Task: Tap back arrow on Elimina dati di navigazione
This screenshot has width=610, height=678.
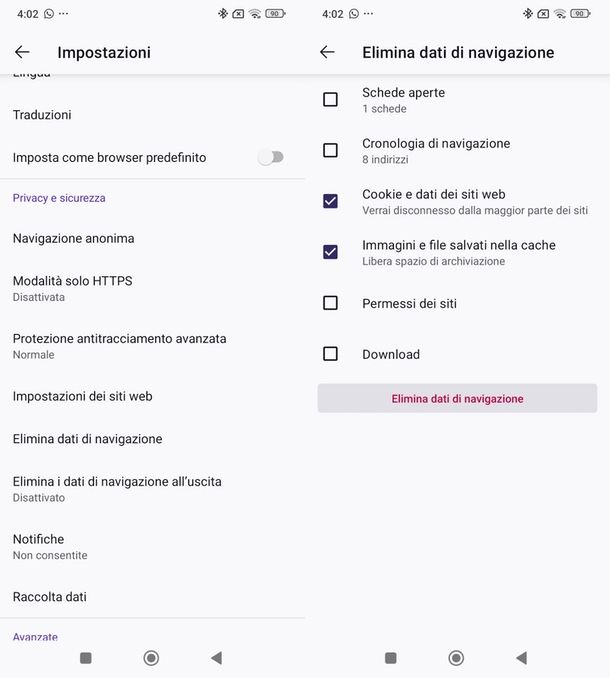Action: 327,52
